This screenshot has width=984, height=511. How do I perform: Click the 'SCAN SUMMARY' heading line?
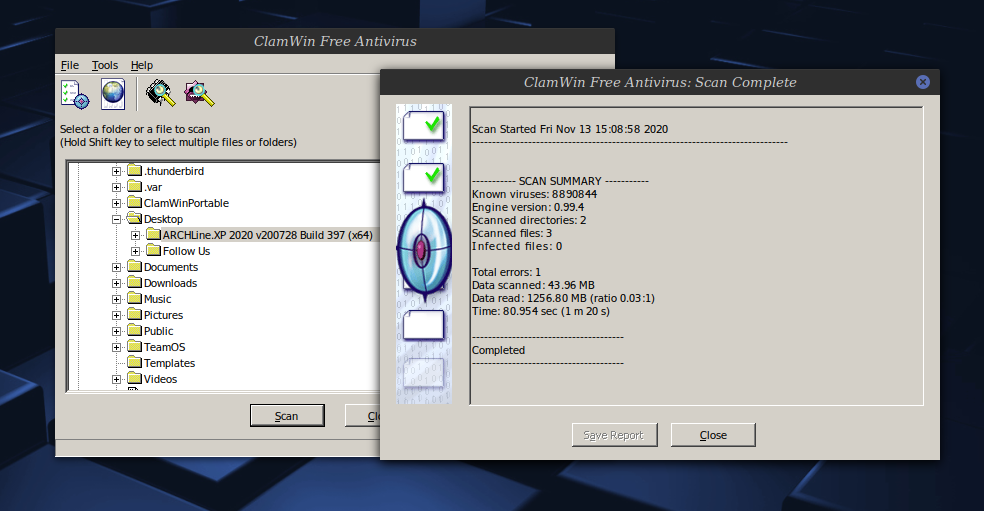pos(560,181)
